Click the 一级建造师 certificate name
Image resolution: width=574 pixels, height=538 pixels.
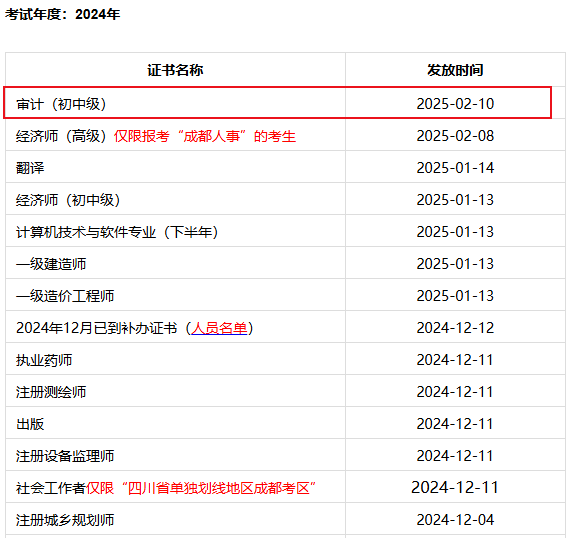point(51,264)
